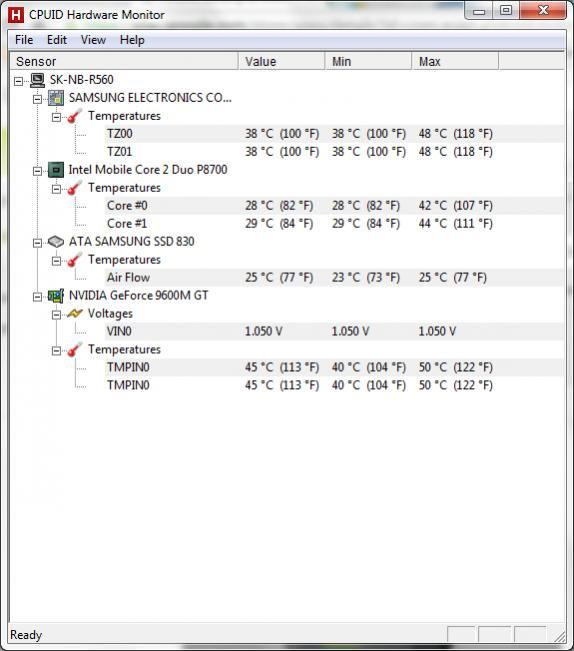Click the Max column header

(455, 61)
